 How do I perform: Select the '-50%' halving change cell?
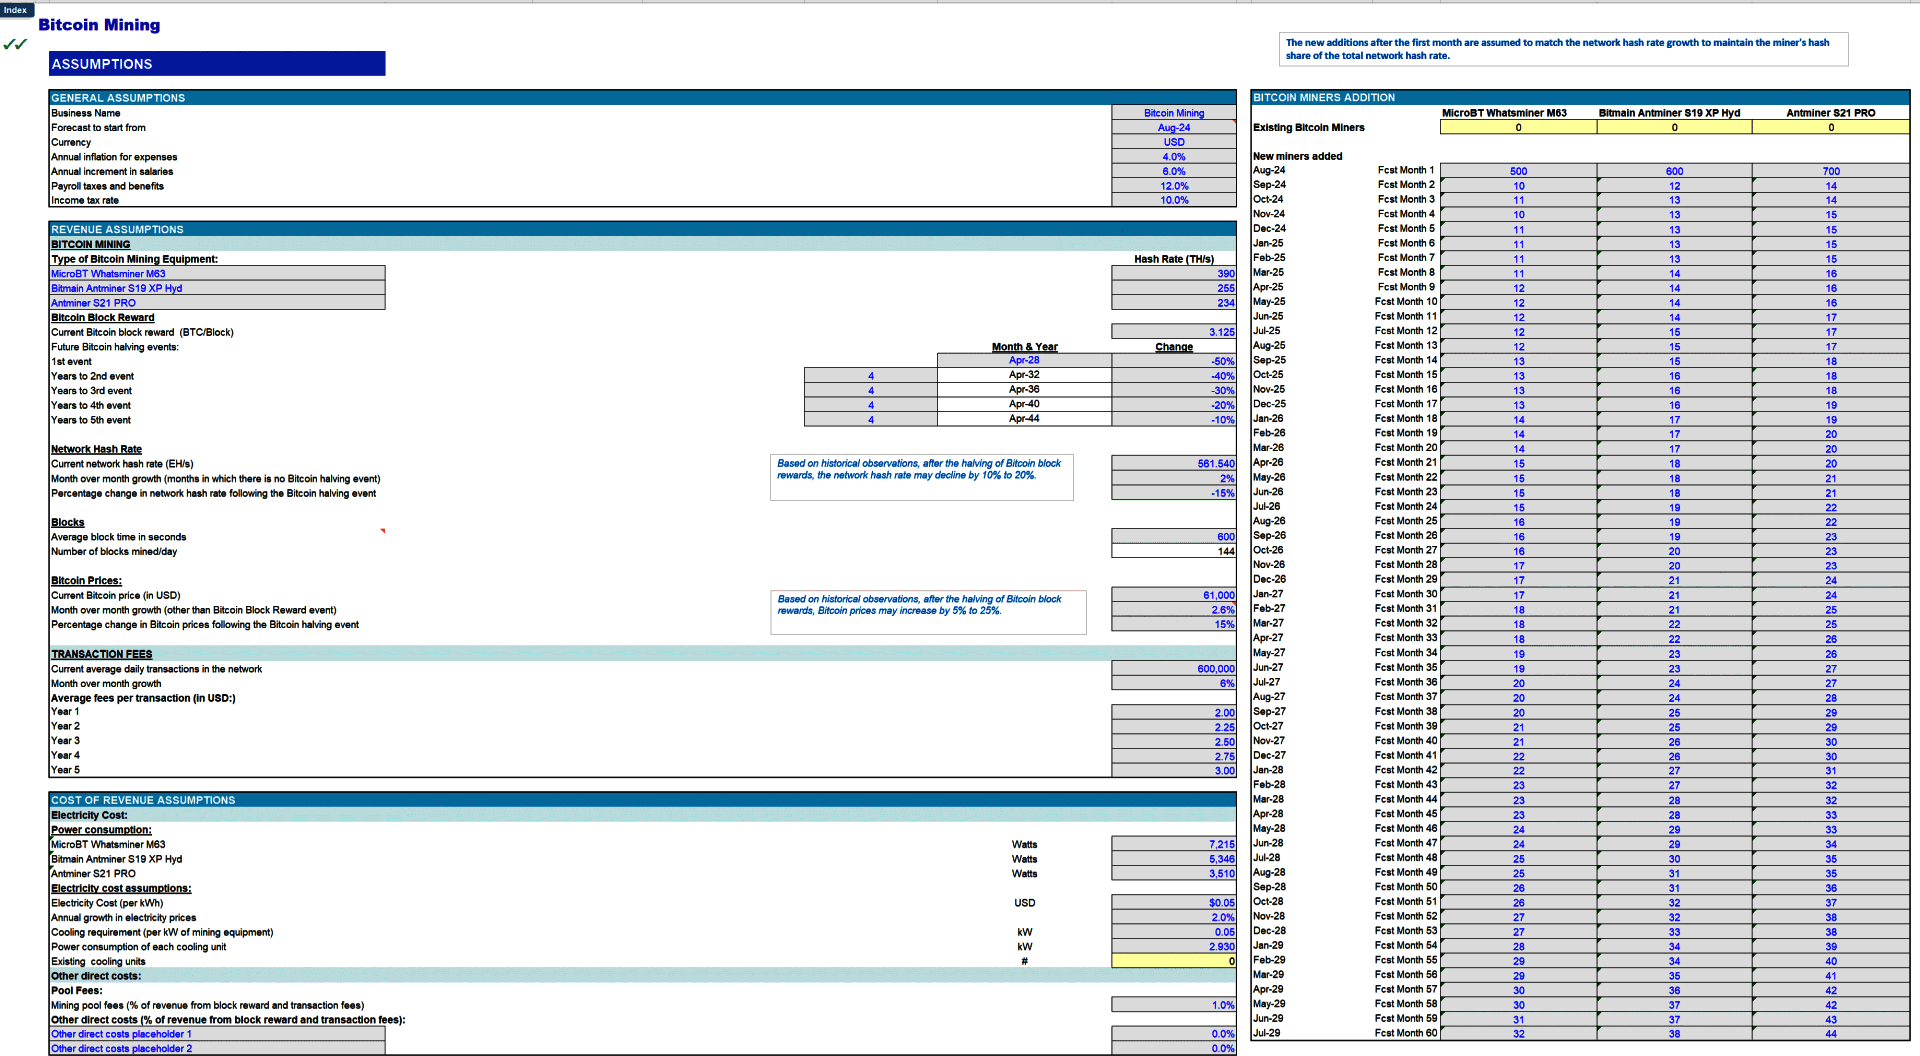coord(1174,361)
